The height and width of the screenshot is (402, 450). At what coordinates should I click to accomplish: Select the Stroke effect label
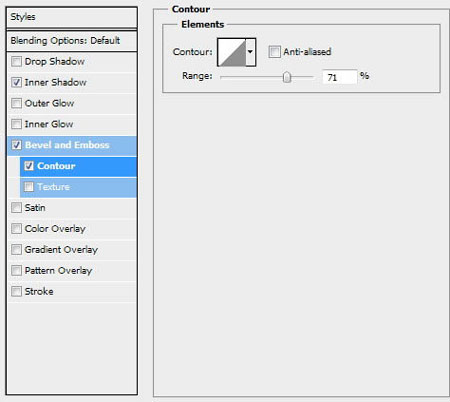click(39, 291)
